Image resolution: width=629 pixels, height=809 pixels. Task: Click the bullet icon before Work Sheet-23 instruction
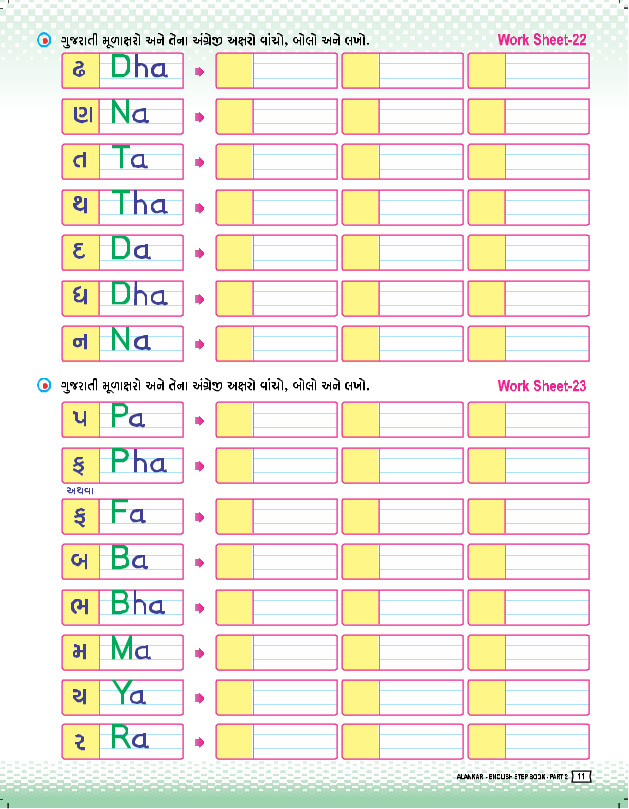tap(43, 385)
